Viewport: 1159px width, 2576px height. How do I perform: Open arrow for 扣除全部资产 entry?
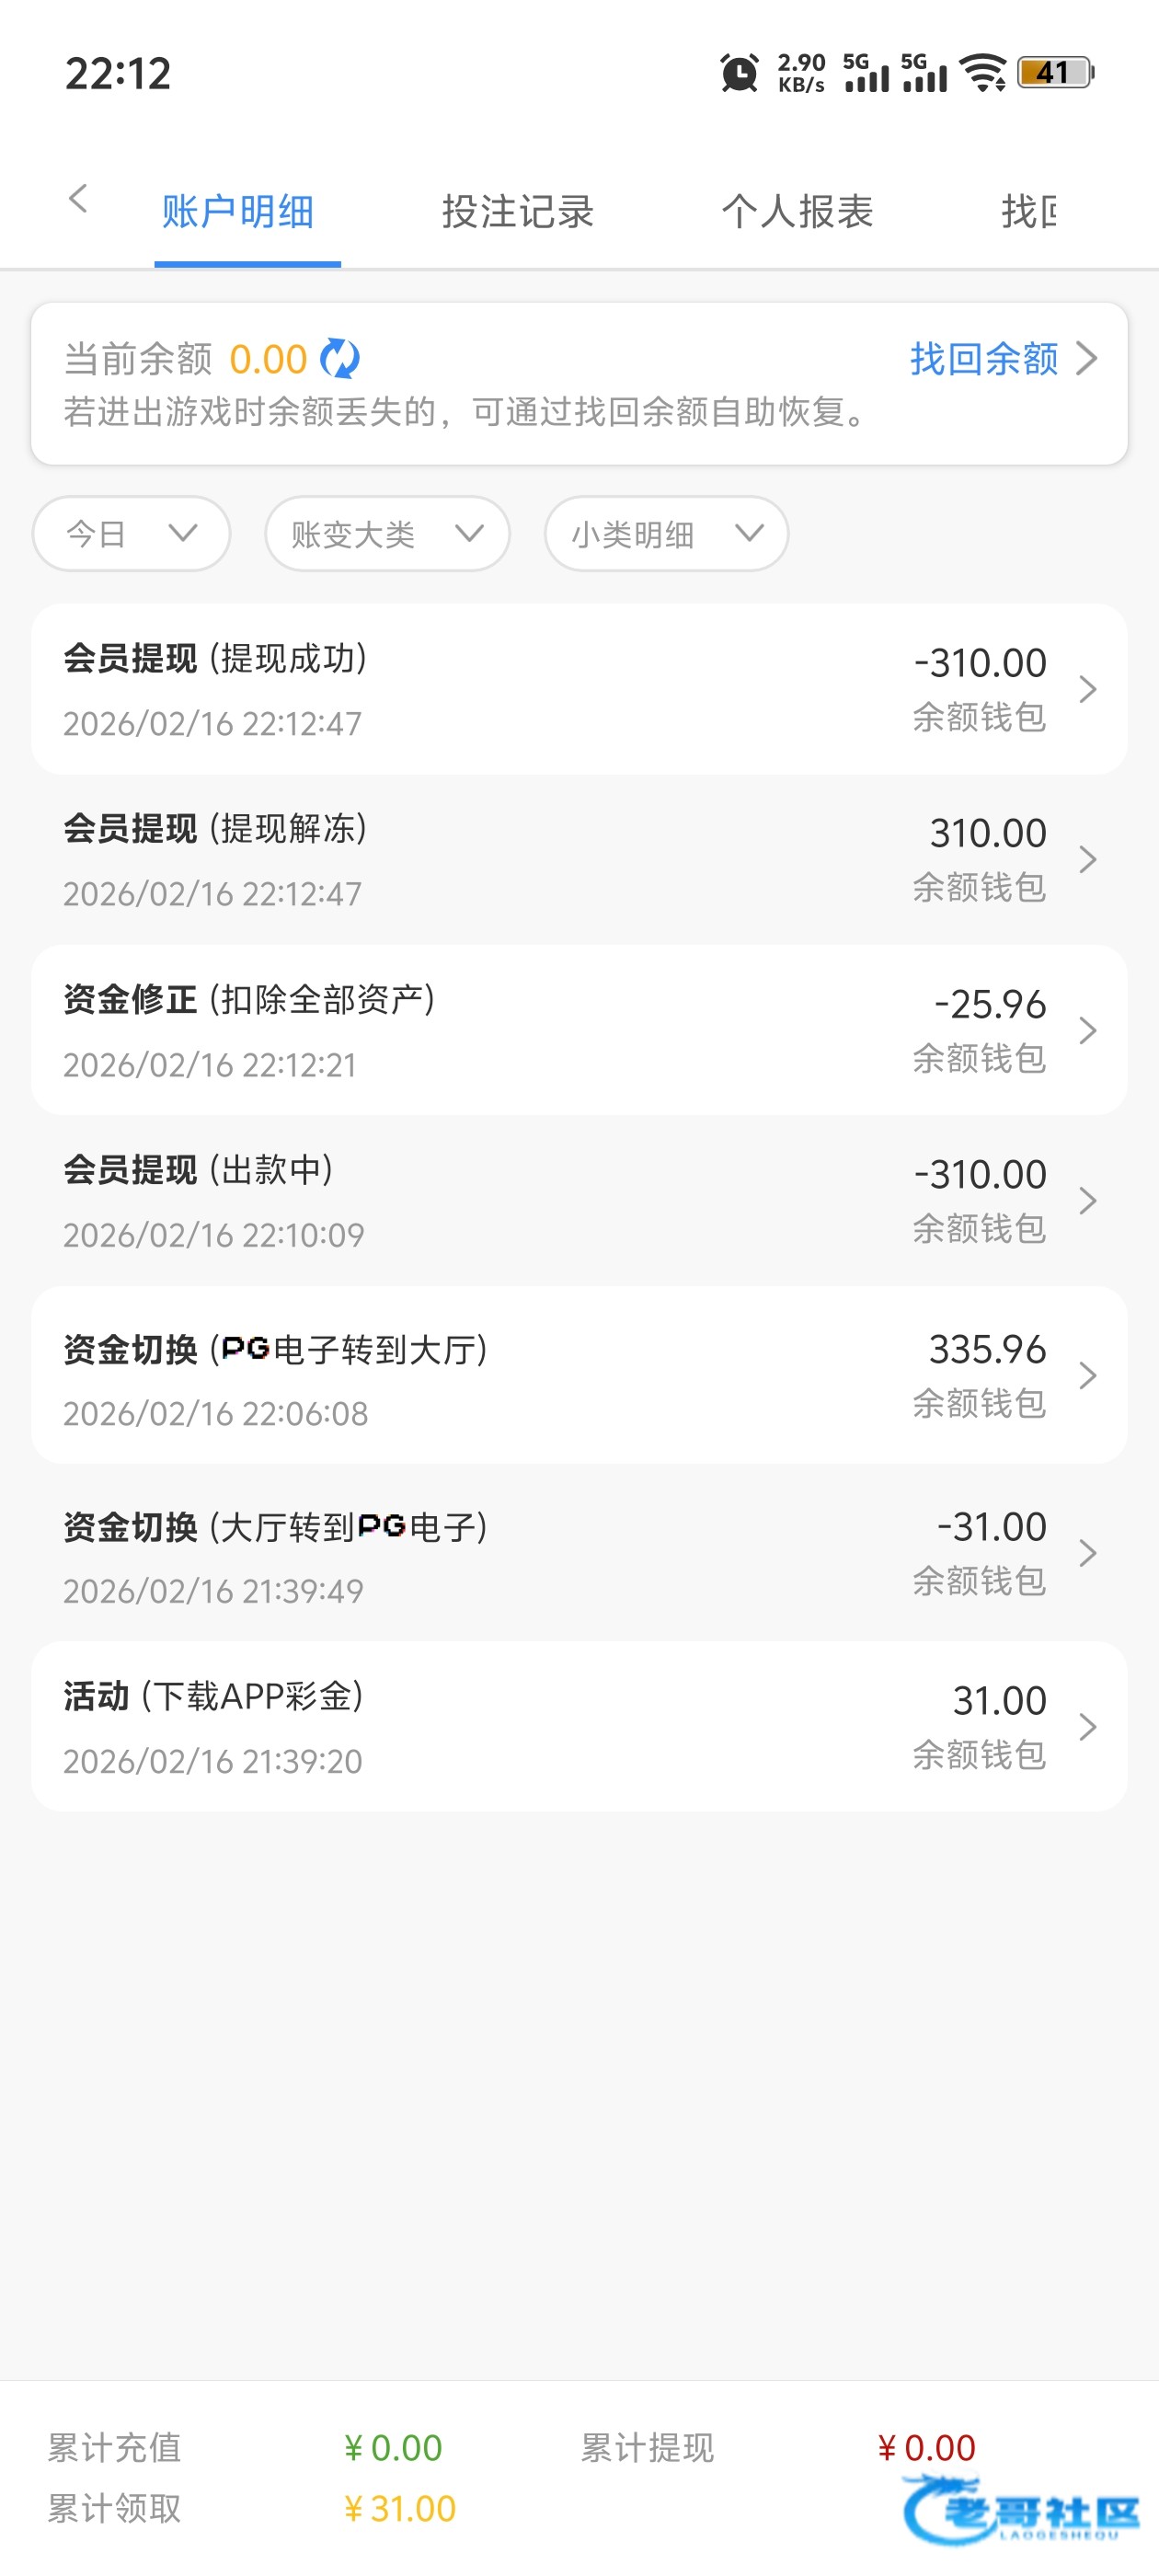coord(1088,1030)
